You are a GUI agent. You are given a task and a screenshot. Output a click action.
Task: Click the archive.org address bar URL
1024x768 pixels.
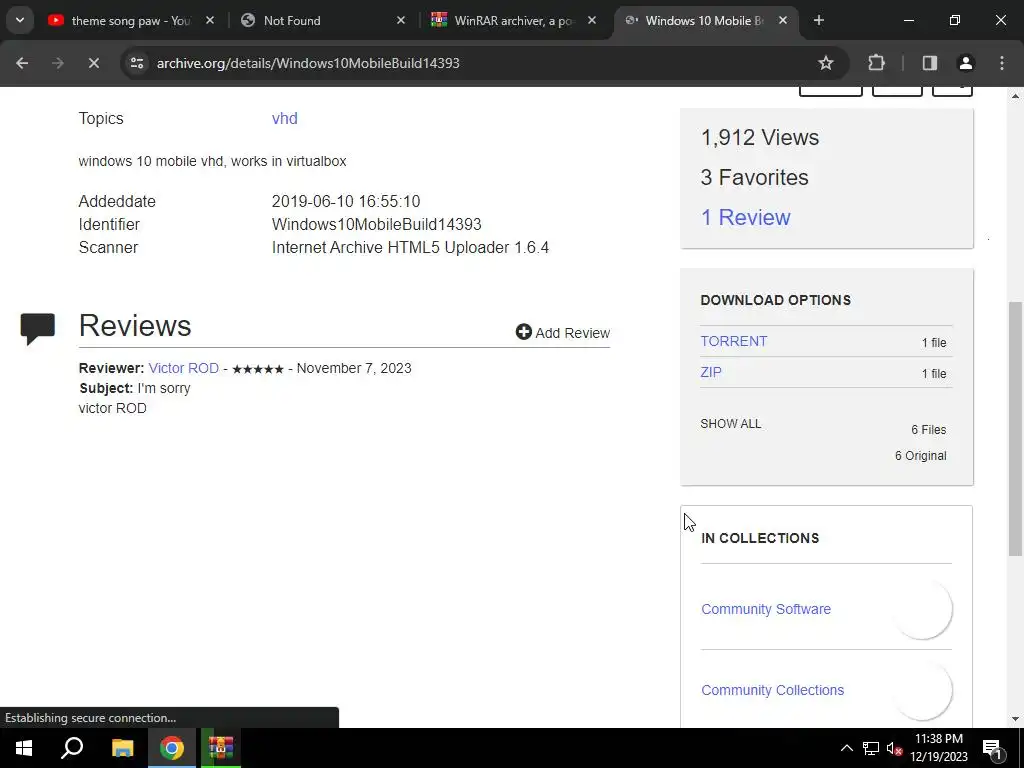pos(308,63)
